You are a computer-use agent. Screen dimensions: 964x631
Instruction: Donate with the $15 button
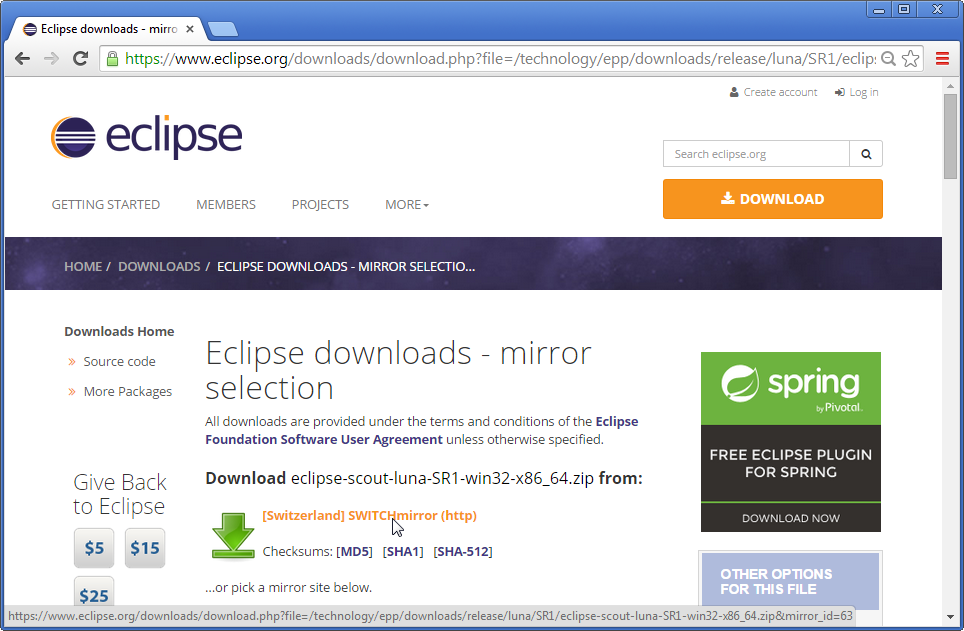[x=145, y=548]
